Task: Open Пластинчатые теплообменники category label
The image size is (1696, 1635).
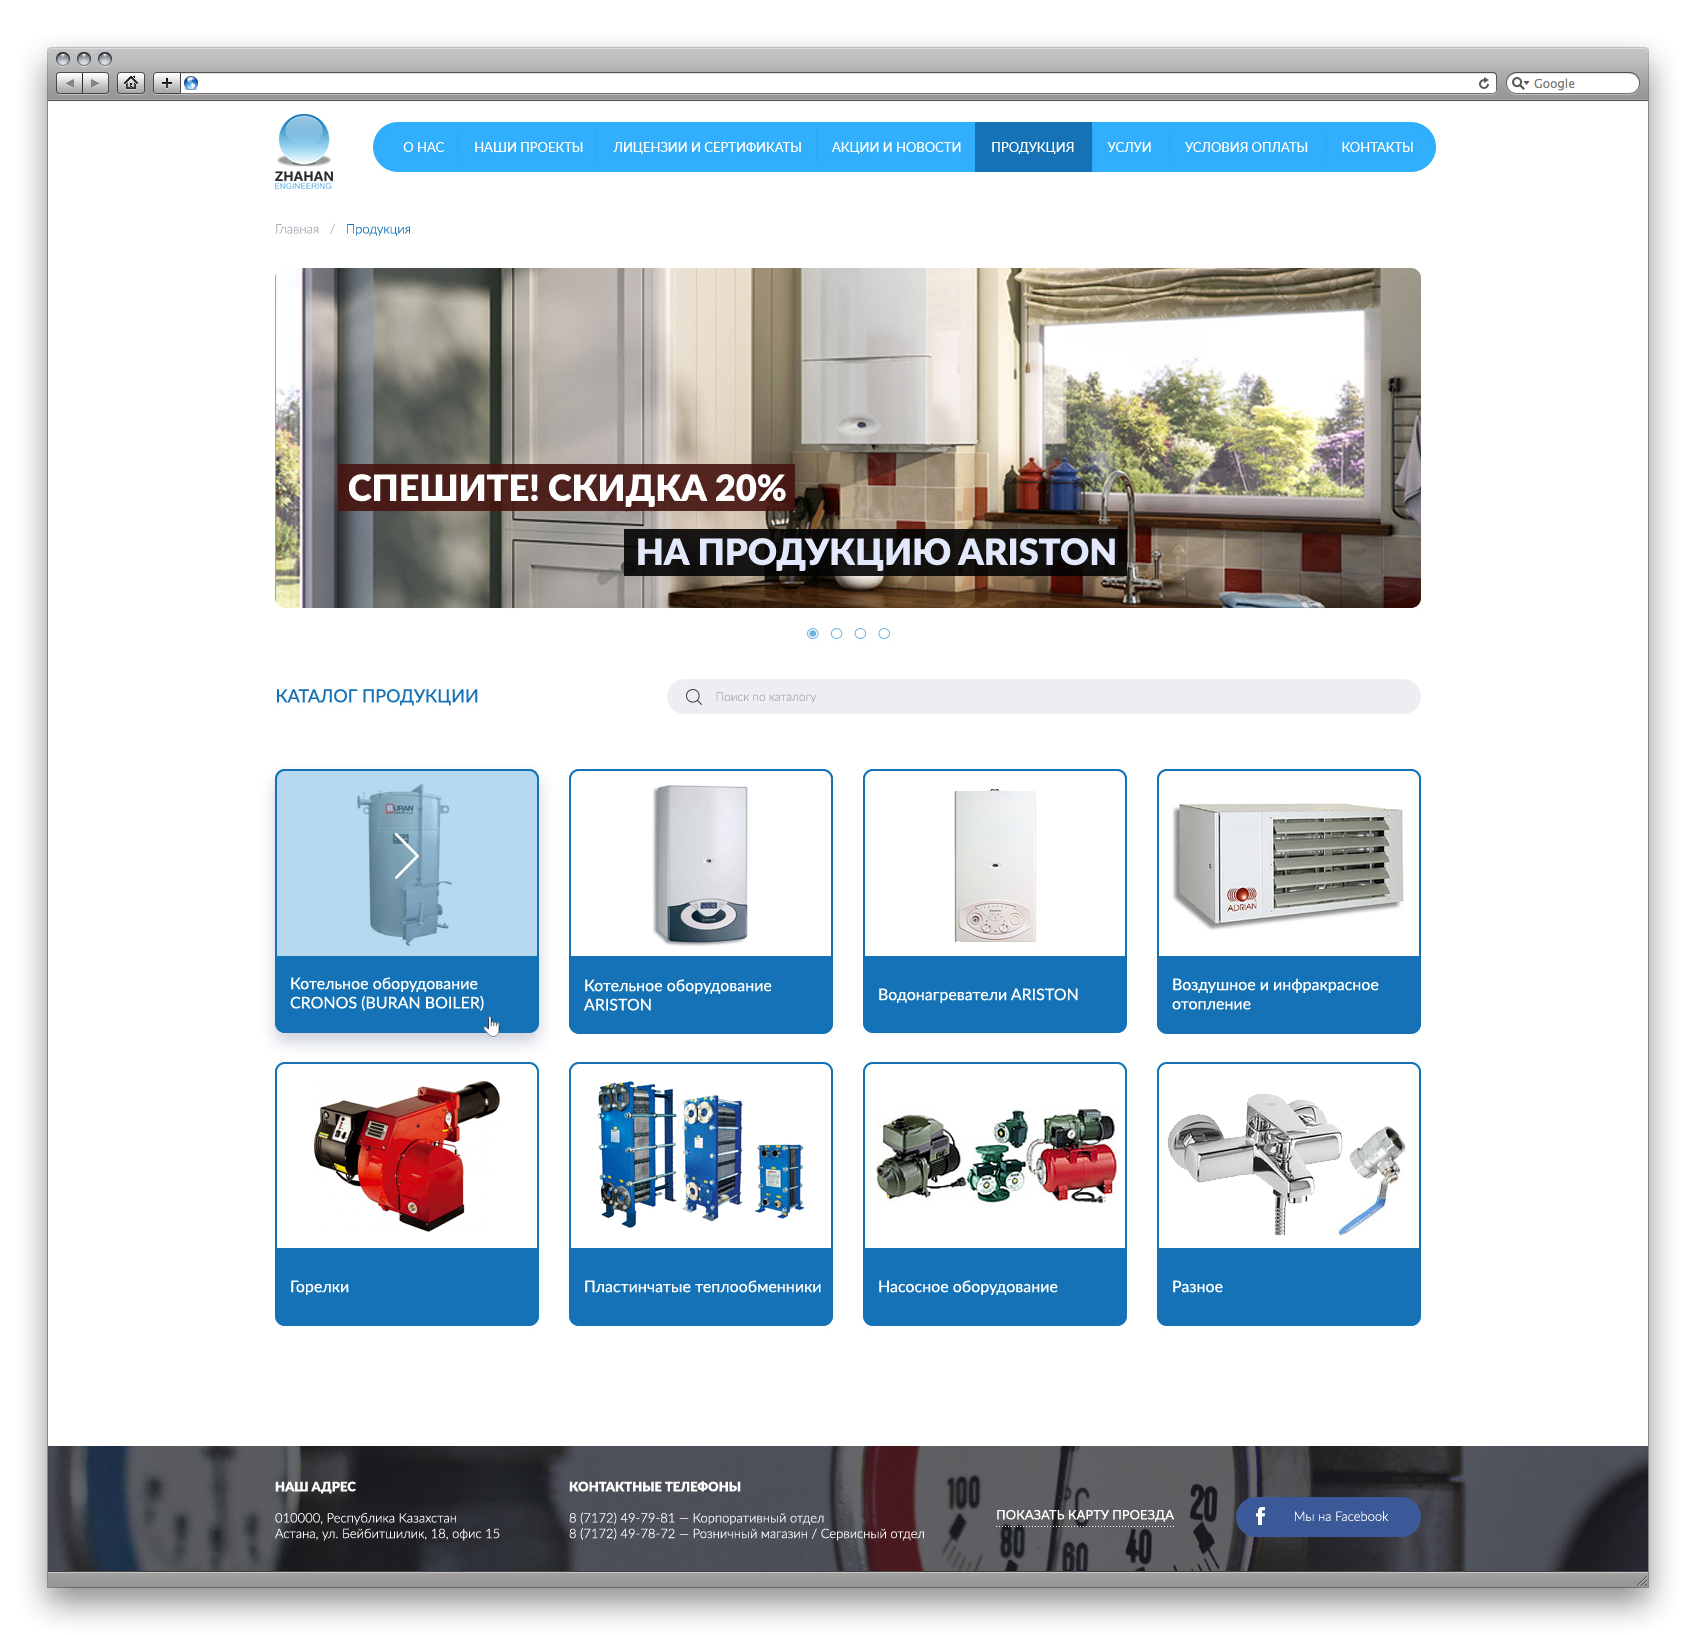Action: (x=702, y=1287)
